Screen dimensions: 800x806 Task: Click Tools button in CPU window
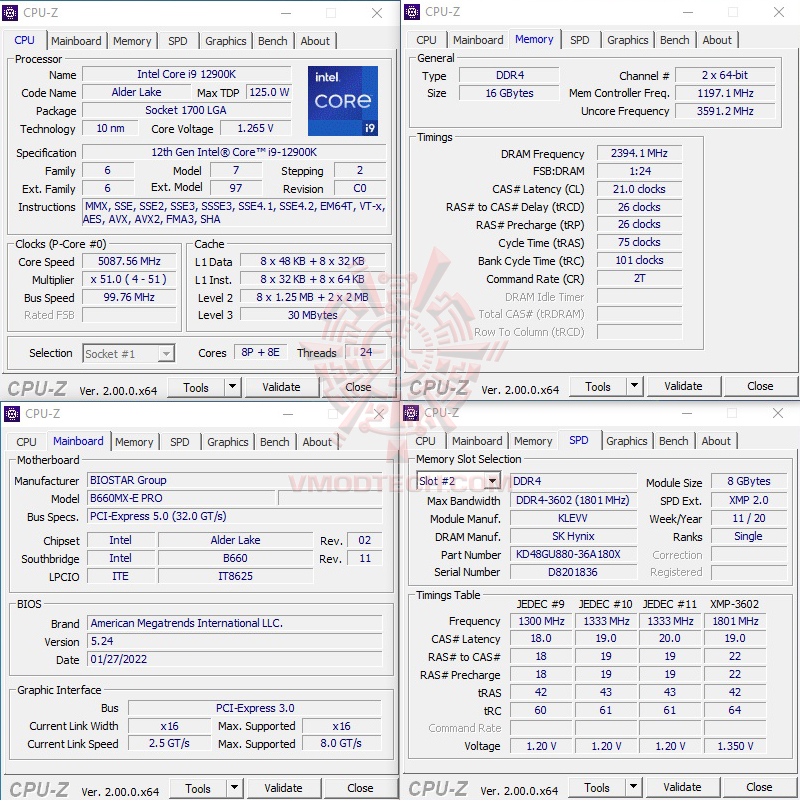[196, 388]
